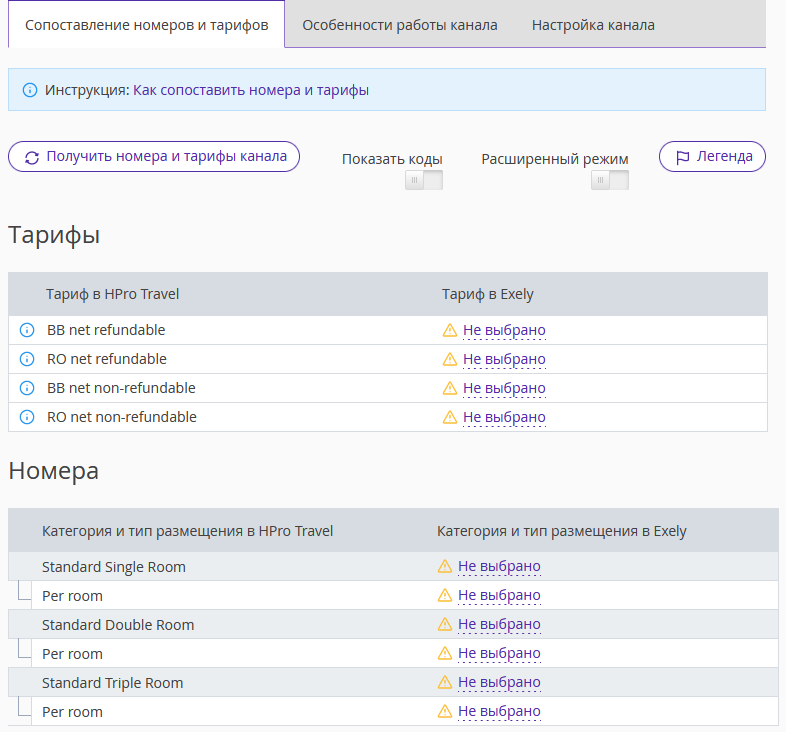The width and height of the screenshot is (786, 732).
Task: Click warning icon in RO net non-refundable row
Action: point(450,417)
